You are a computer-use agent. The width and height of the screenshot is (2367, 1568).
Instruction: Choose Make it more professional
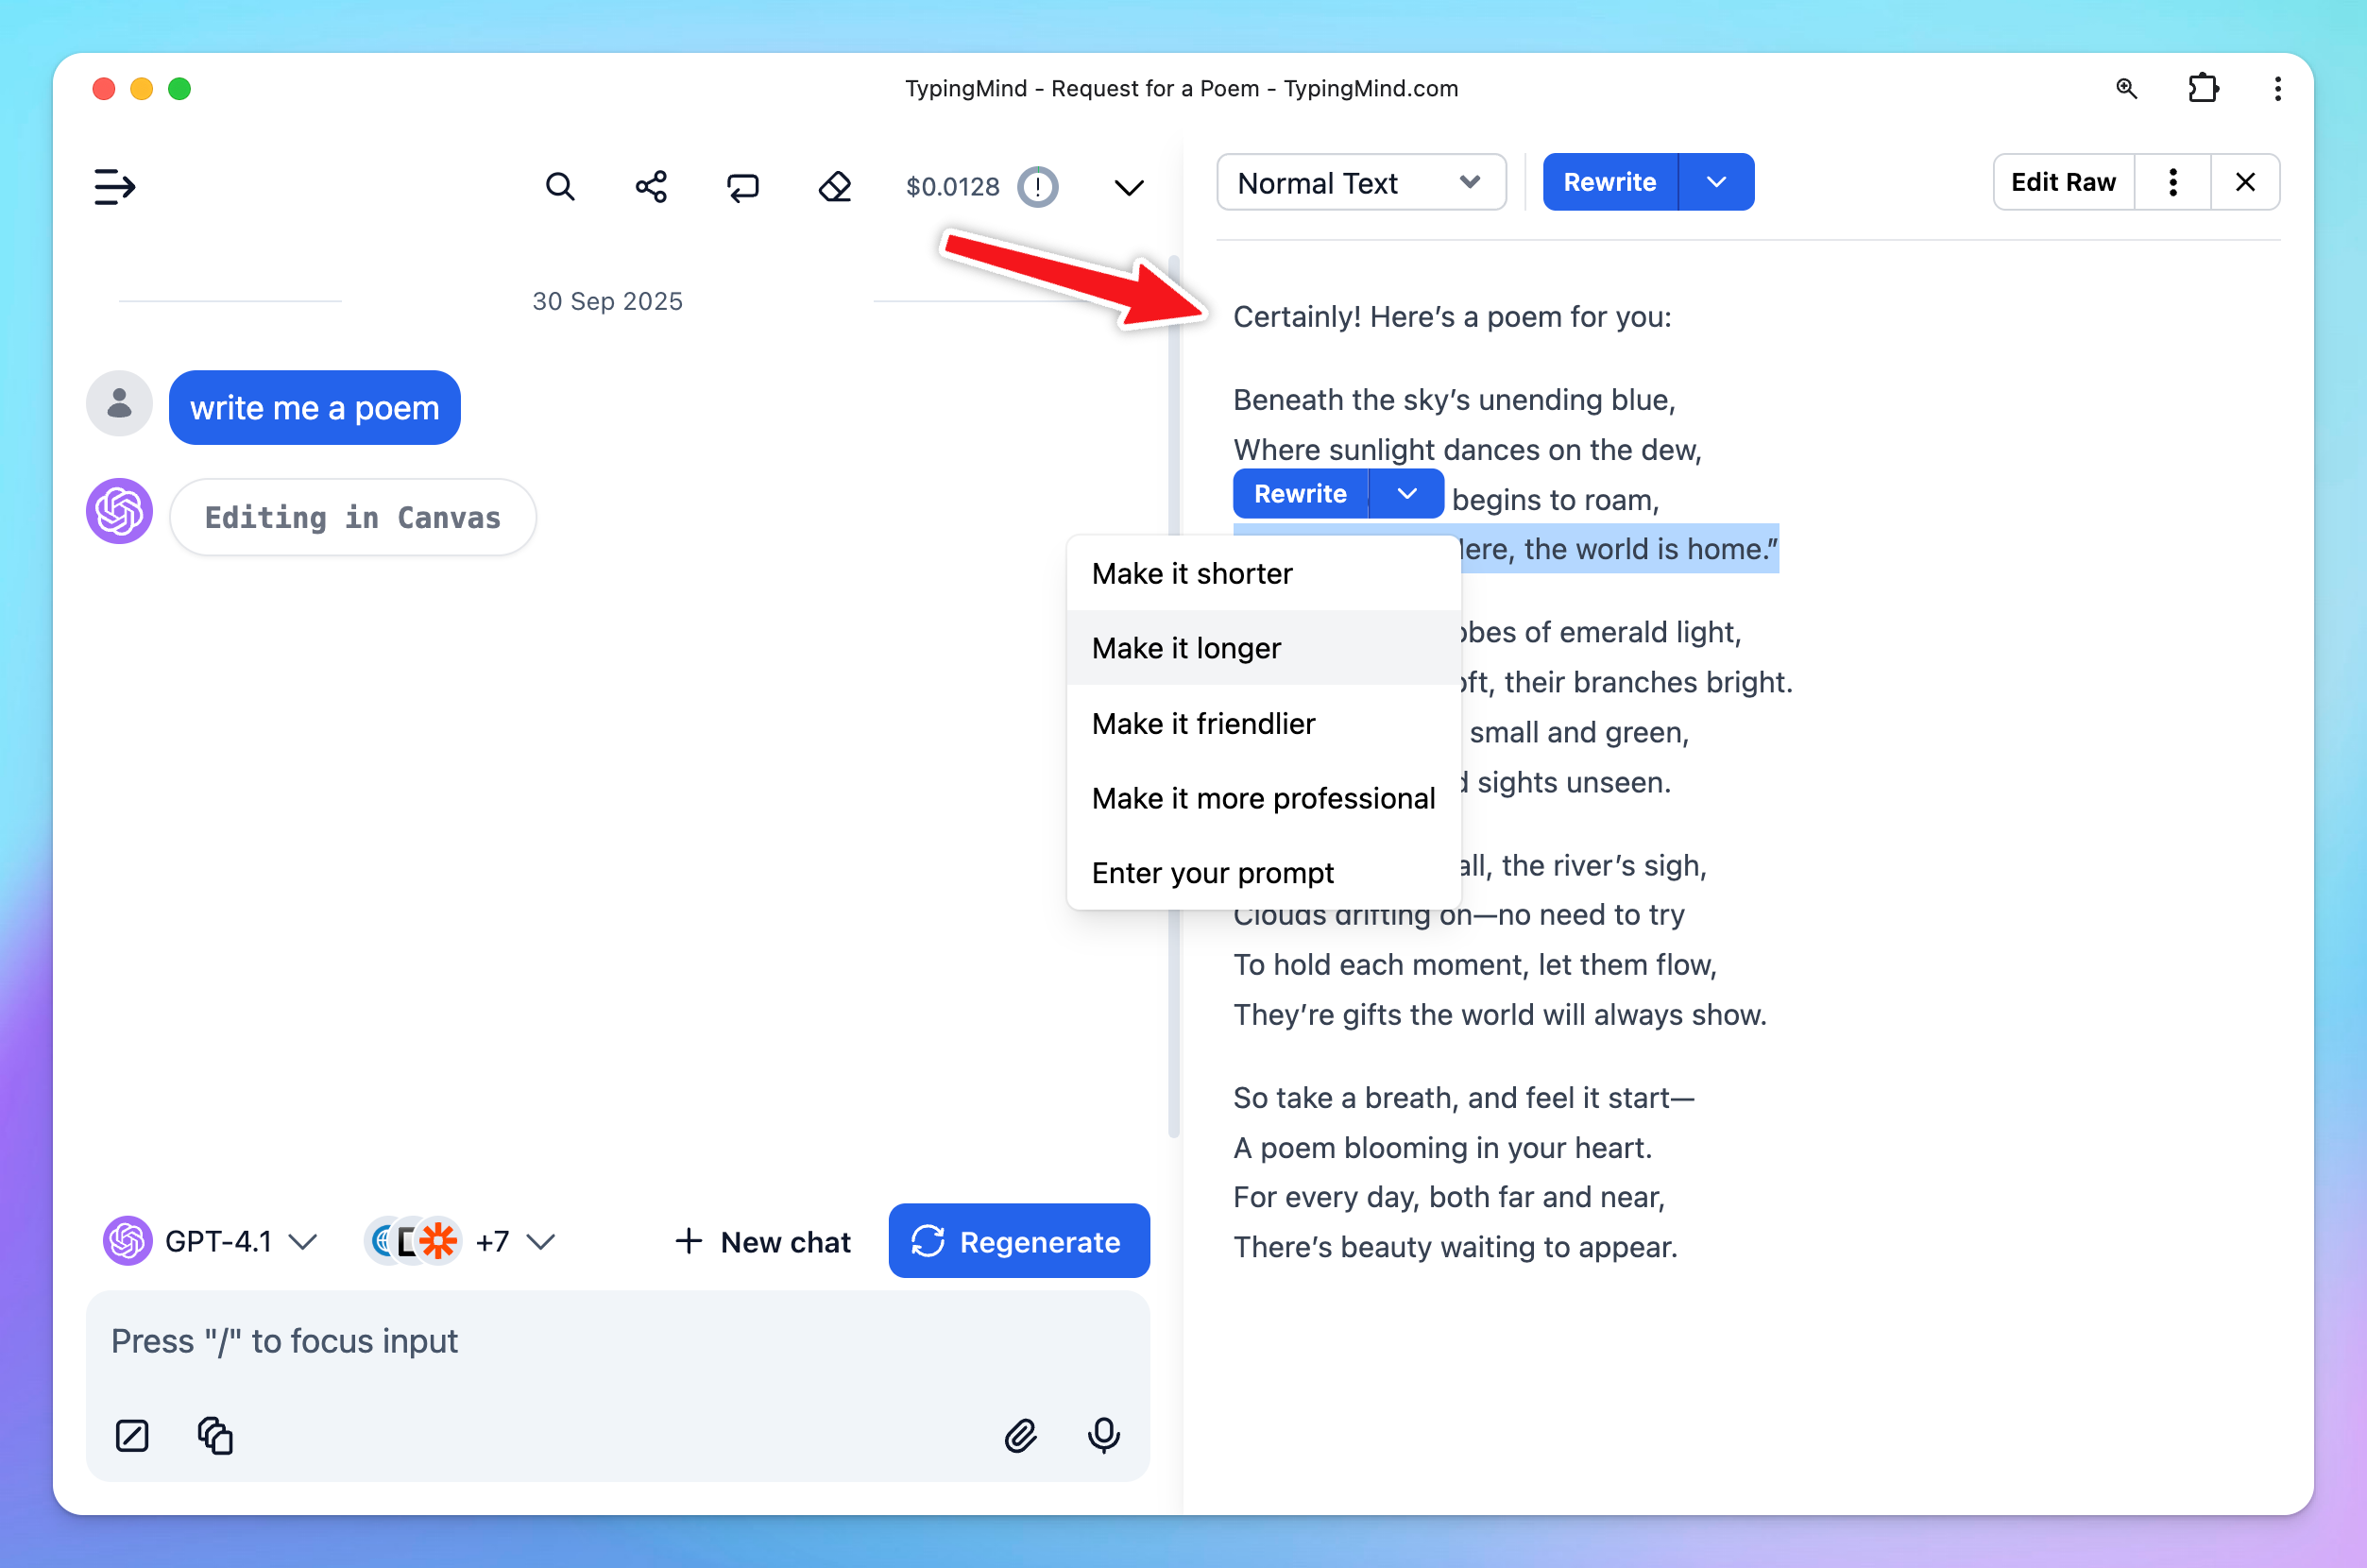1263,798
